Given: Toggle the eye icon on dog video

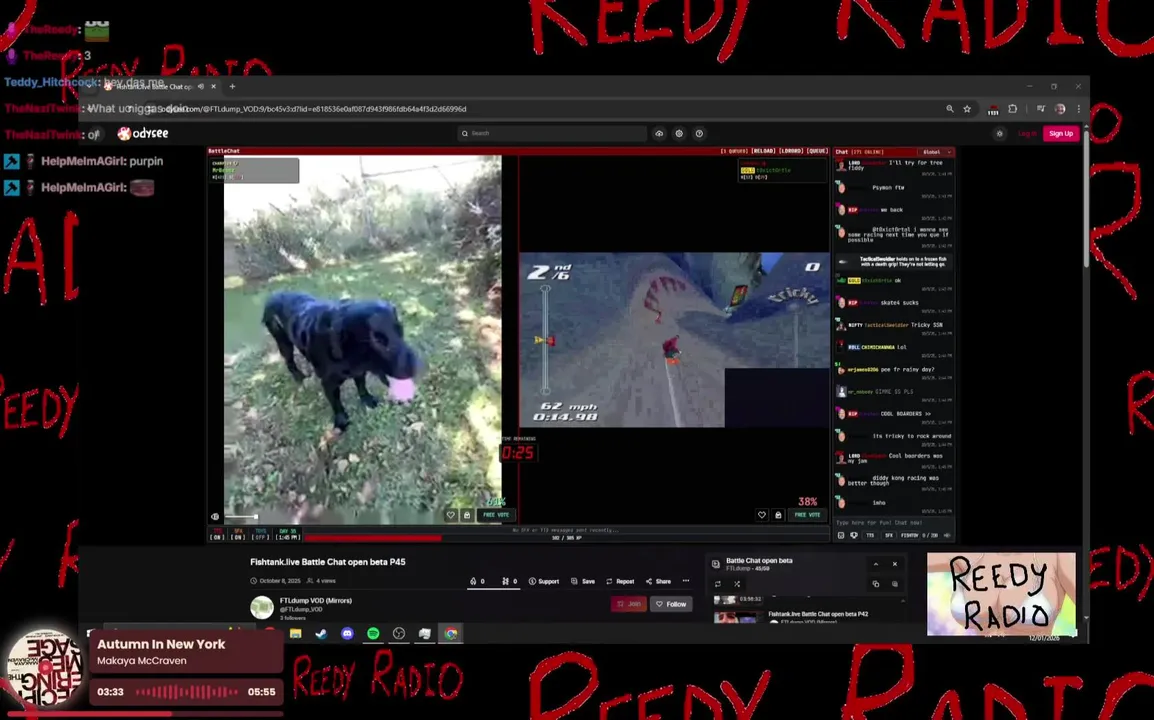Looking at the screenshot, I should (x=215, y=517).
